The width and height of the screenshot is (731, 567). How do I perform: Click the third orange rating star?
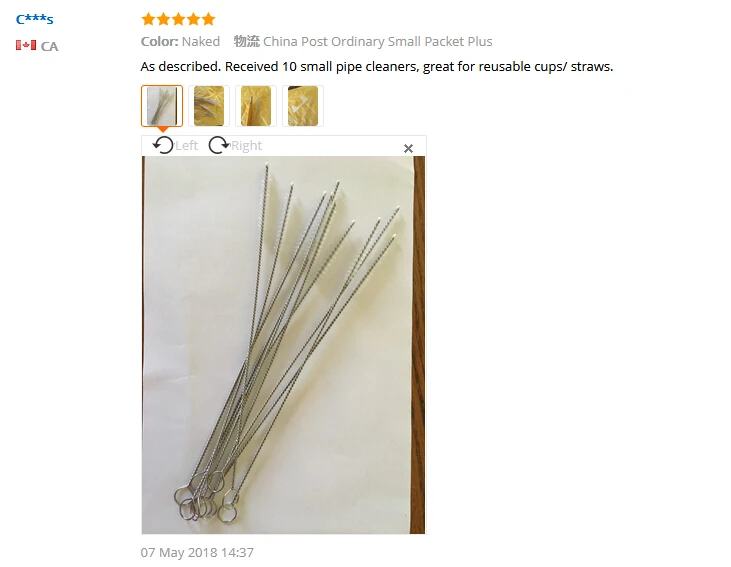point(178,19)
